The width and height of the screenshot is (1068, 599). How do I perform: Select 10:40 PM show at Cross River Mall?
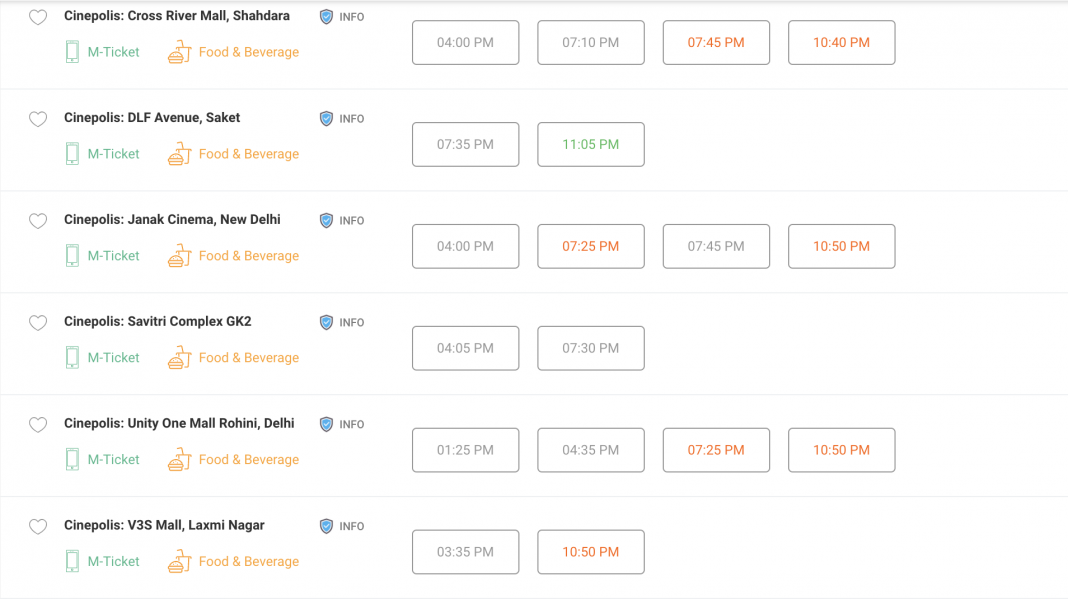[841, 43]
